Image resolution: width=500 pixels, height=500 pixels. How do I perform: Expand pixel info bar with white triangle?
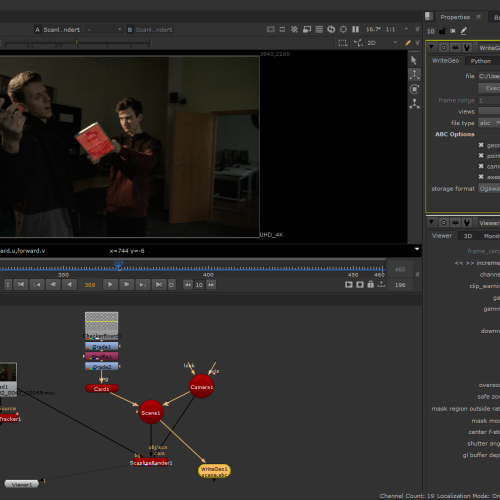click(417, 249)
